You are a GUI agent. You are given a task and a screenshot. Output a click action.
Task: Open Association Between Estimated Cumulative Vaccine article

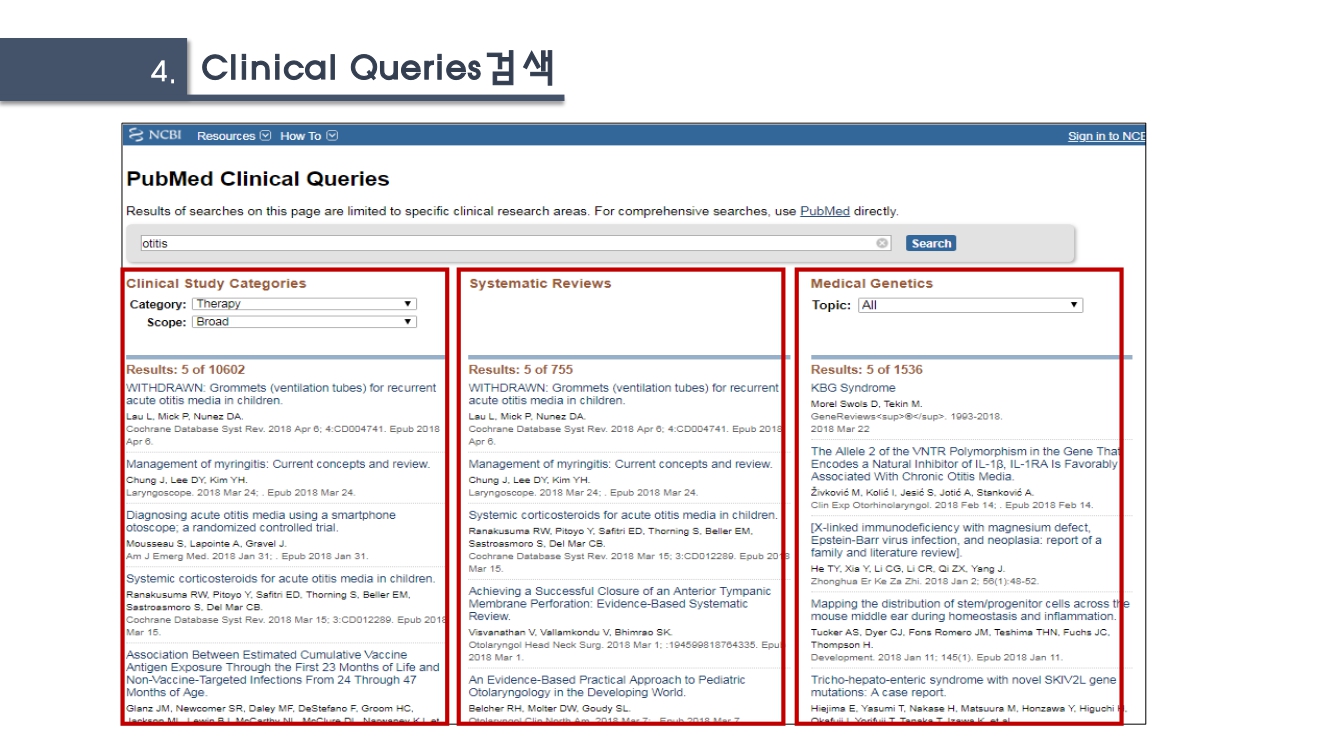[283, 673]
